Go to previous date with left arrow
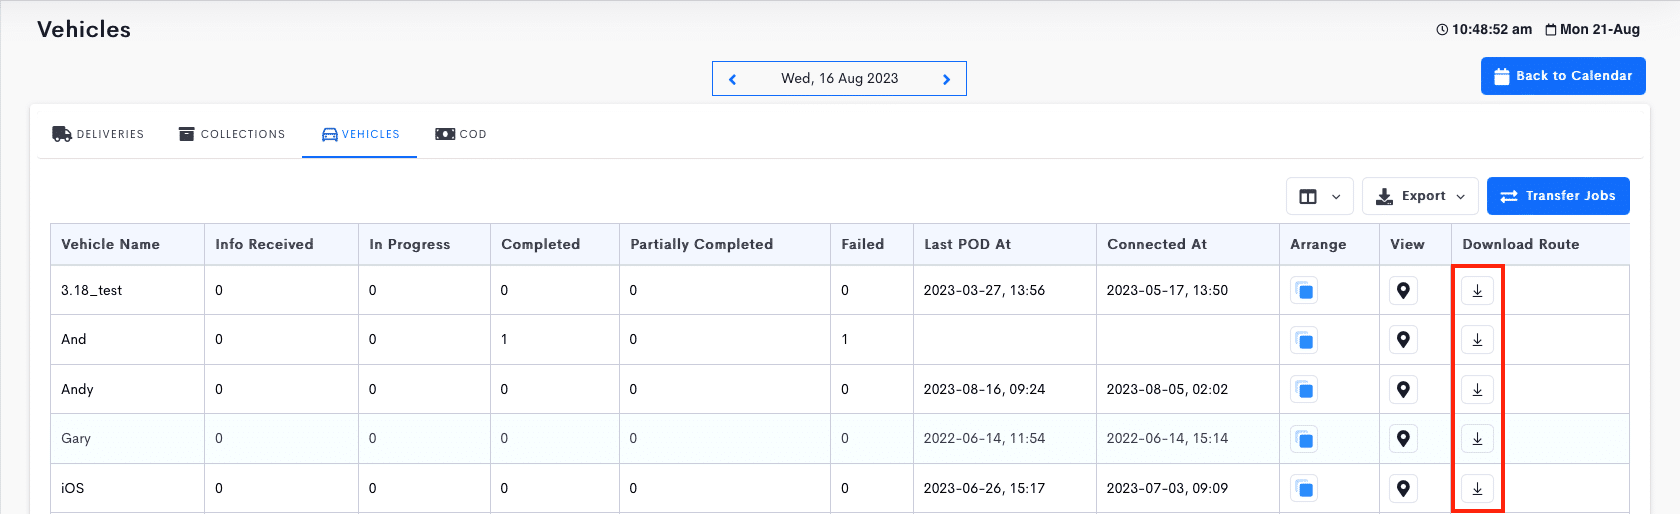1680x514 pixels. click(732, 79)
